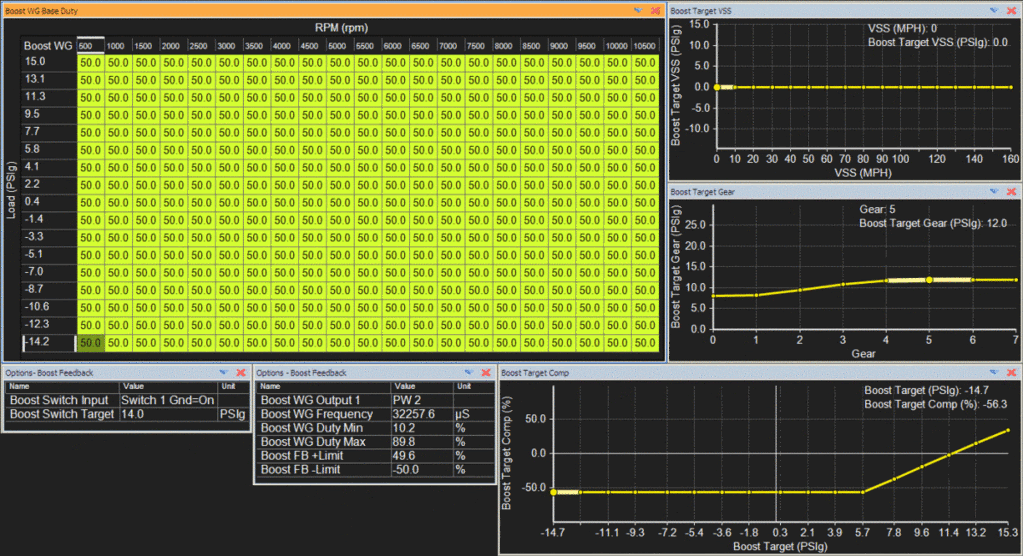Select the Boost WG Duty Max row name
The height and width of the screenshot is (556, 1023).
pyautogui.click(x=324, y=442)
